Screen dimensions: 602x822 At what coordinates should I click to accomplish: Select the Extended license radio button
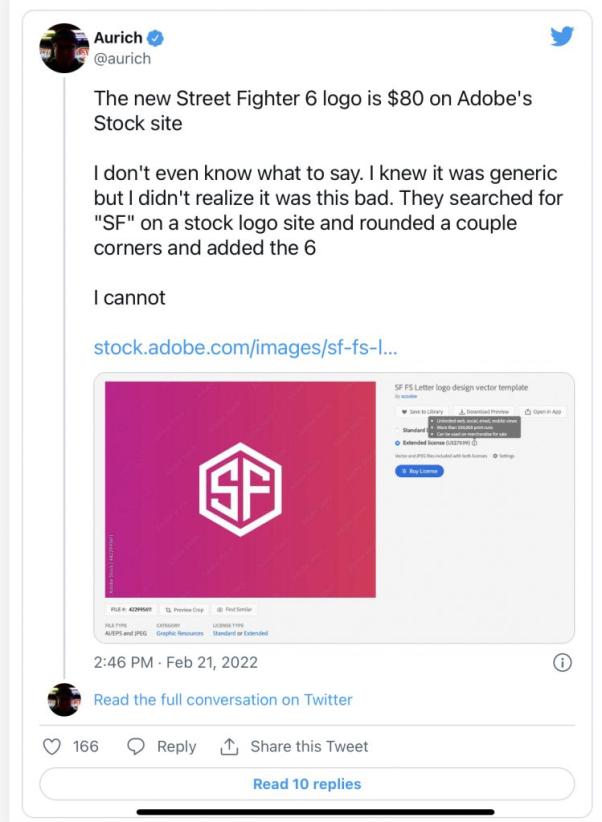(x=399, y=442)
